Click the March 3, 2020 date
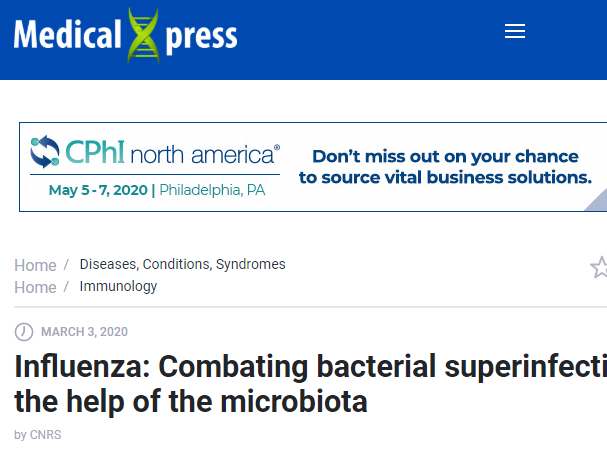607x462 pixels. 84,332
